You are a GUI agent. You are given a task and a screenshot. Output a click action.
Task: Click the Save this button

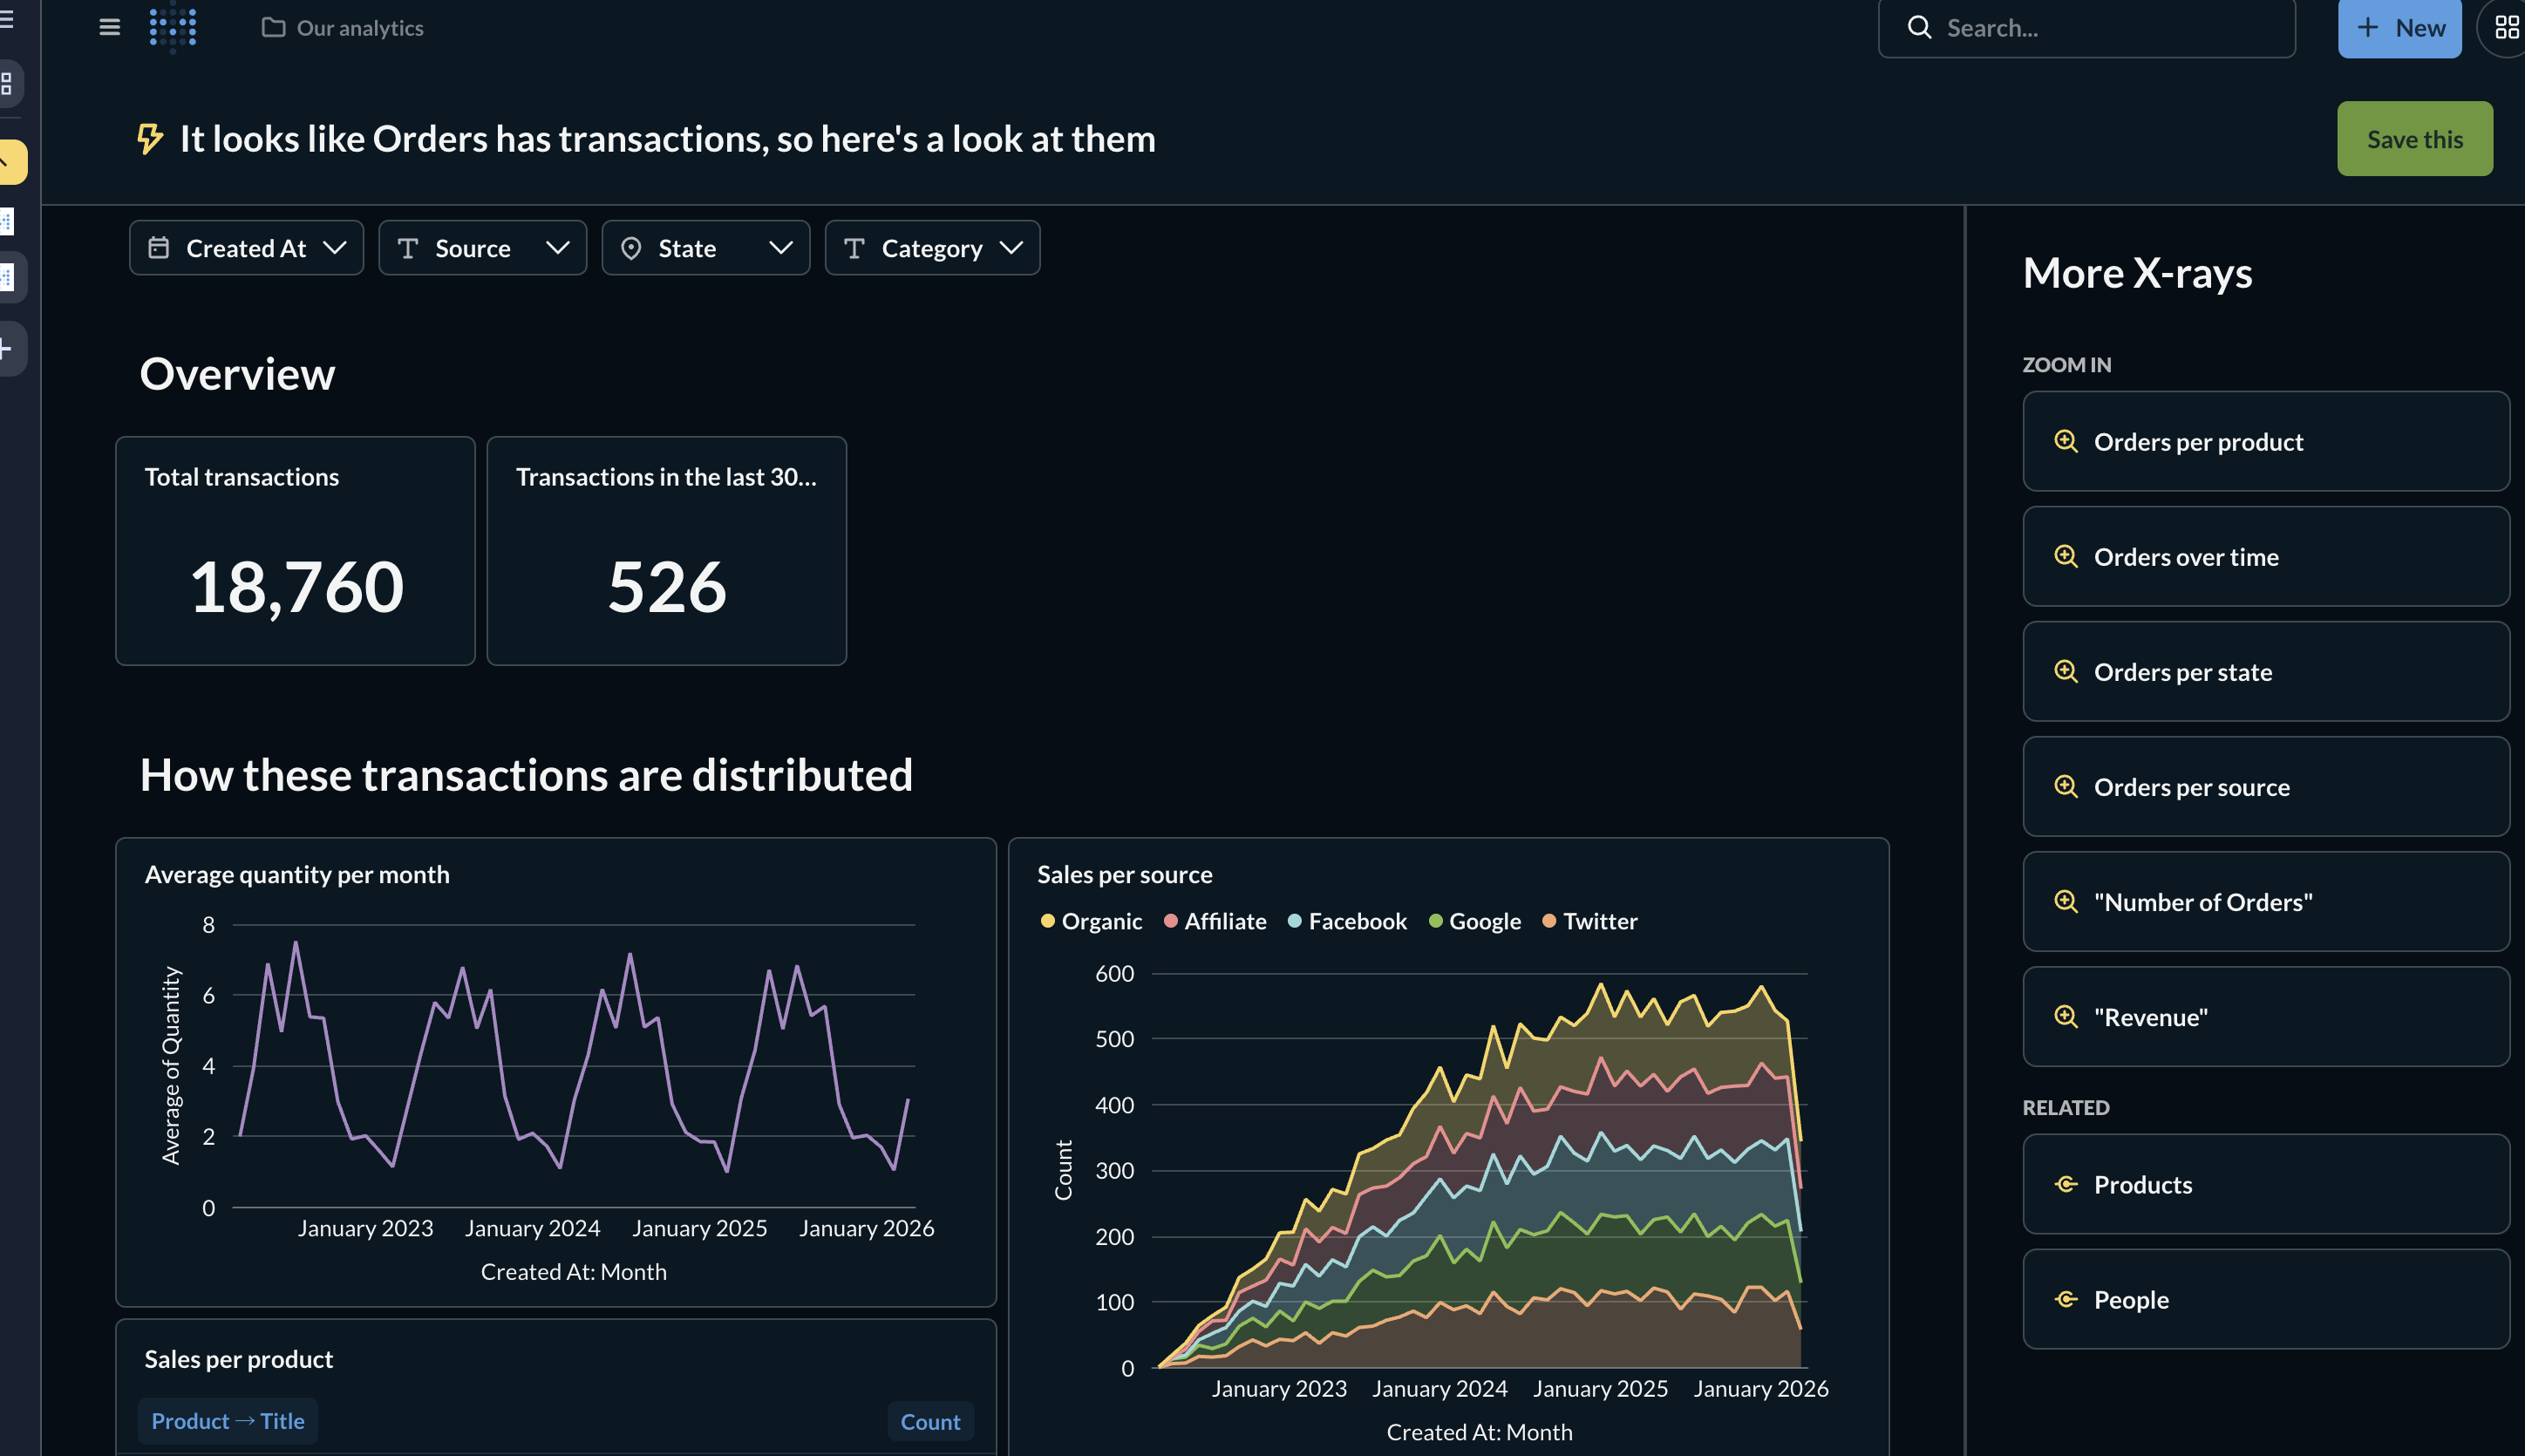point(2414,139)
